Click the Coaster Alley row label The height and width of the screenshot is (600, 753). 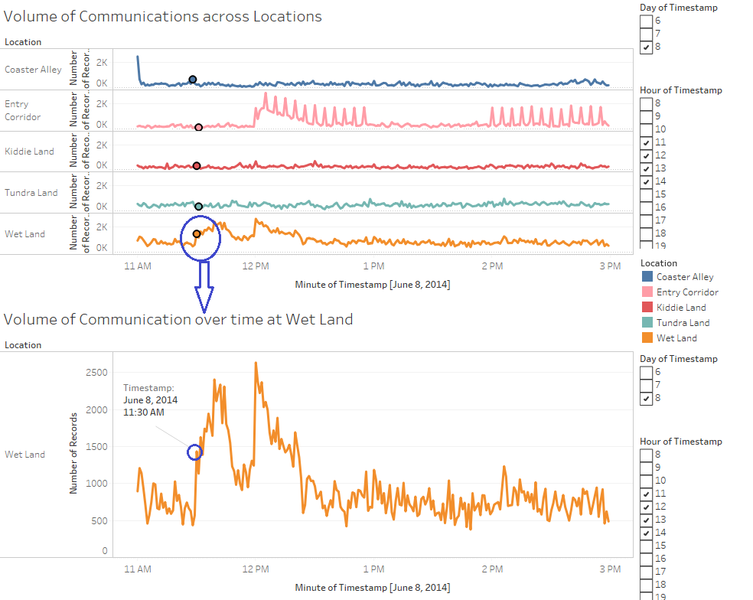pyautogui.click(x=33, y=70)
